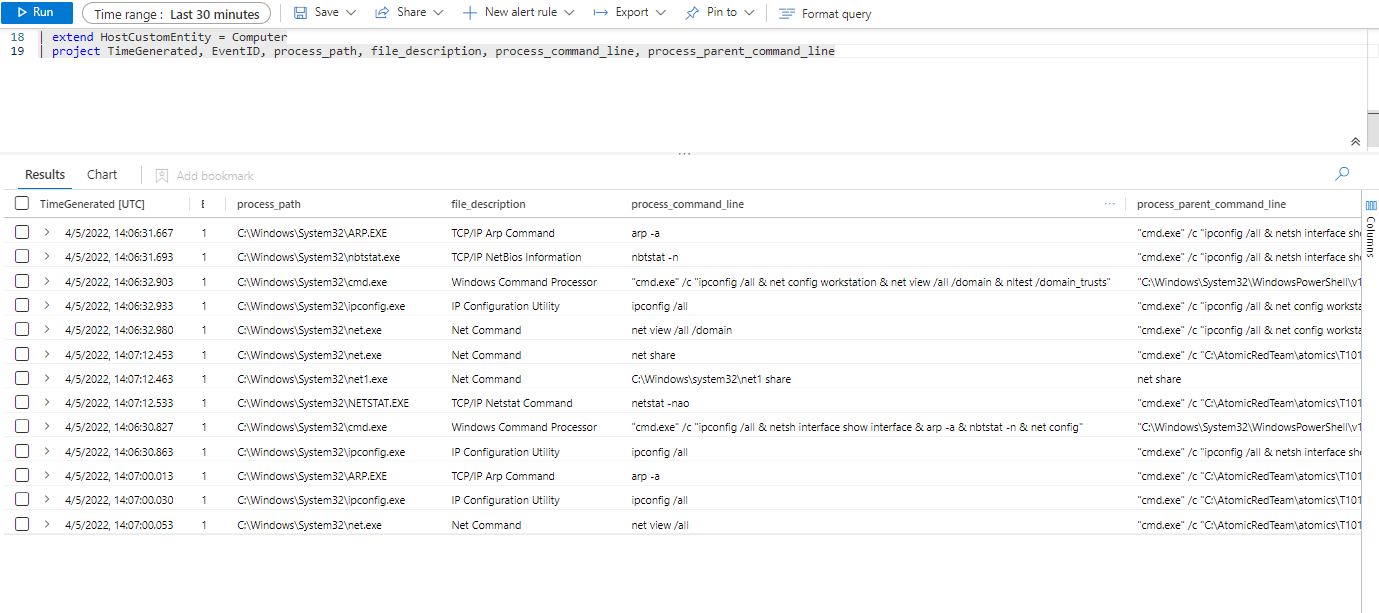Switch to the Chart tab
This screenshot has width=1379, height=613.
coord(102,175)
